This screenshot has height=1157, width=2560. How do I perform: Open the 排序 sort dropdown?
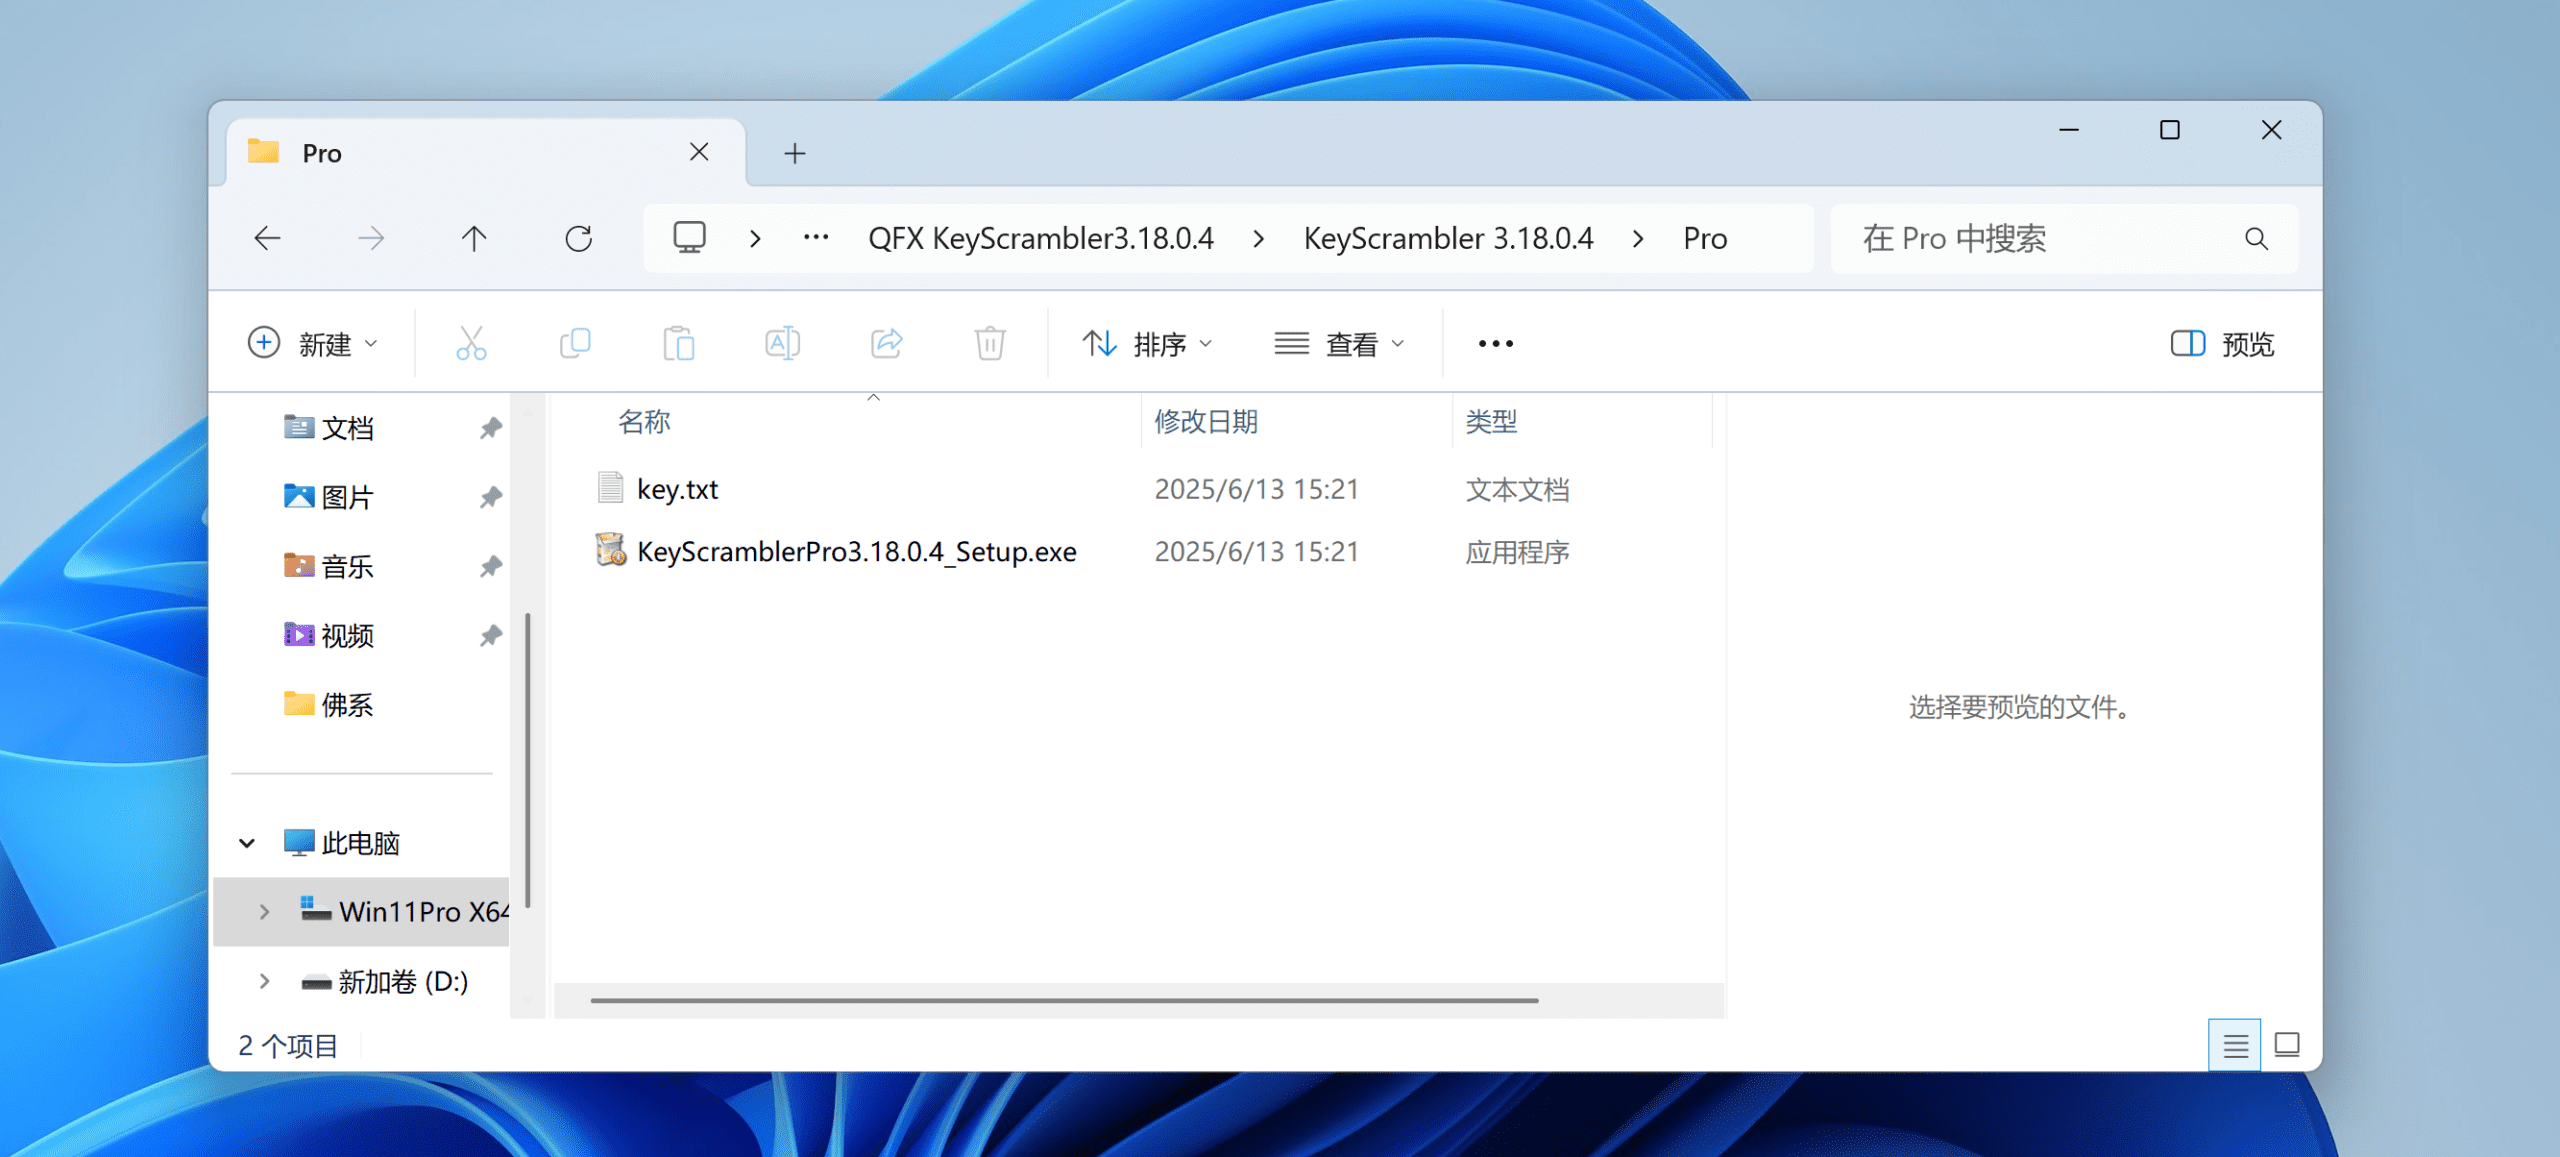1147,344
